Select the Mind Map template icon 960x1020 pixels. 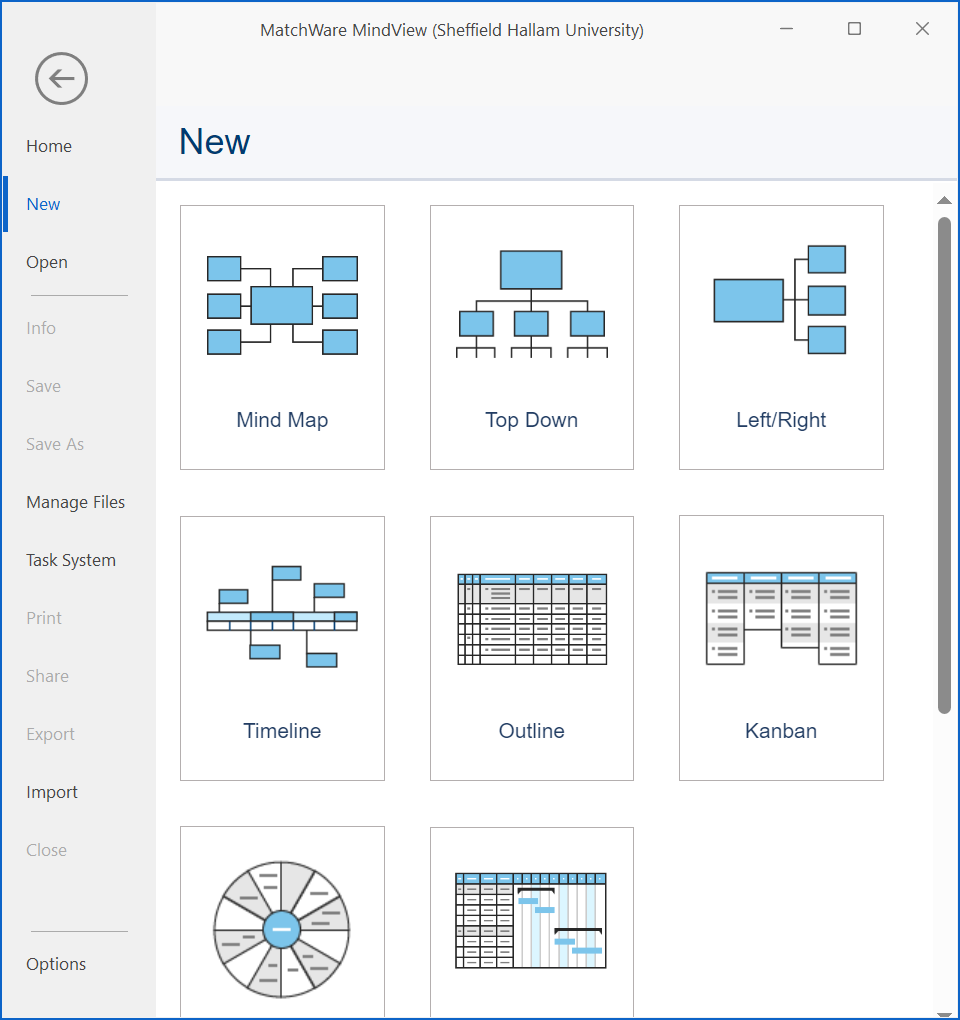(282, 305)
